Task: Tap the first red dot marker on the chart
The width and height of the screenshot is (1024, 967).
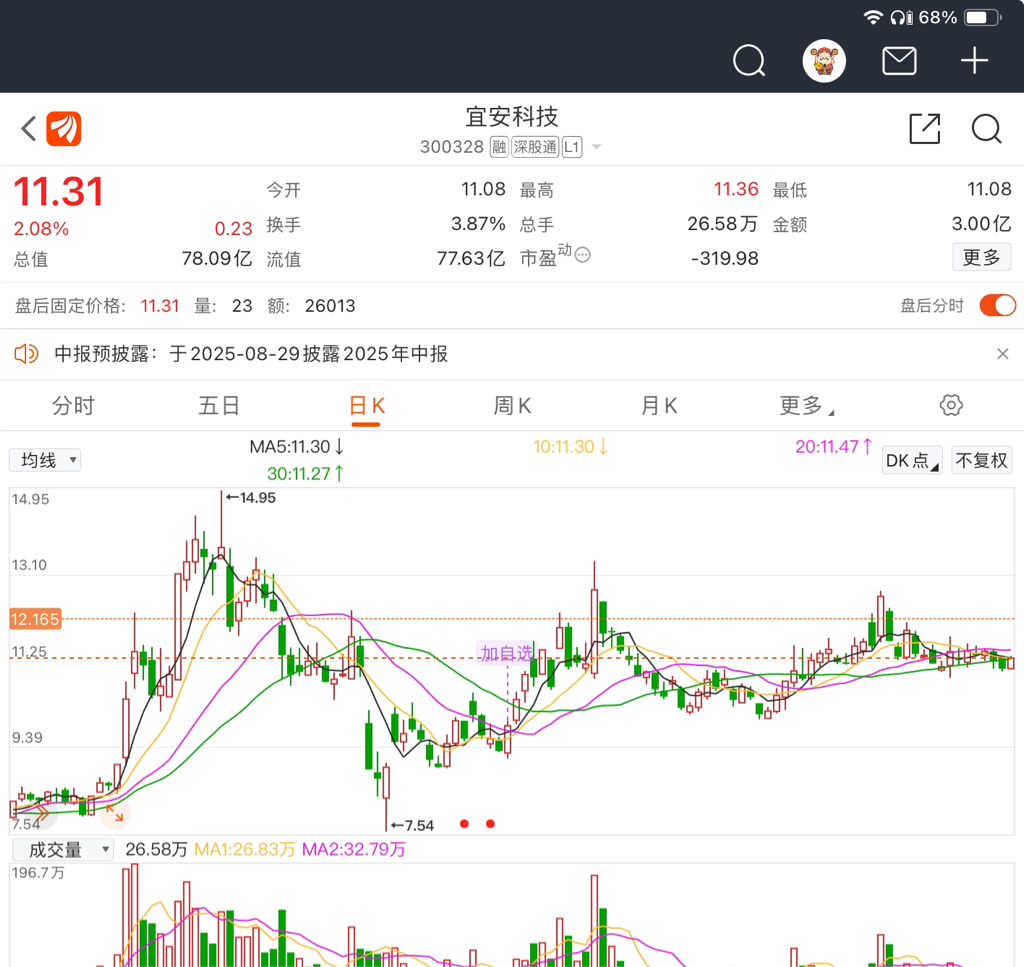Action: 464,824
